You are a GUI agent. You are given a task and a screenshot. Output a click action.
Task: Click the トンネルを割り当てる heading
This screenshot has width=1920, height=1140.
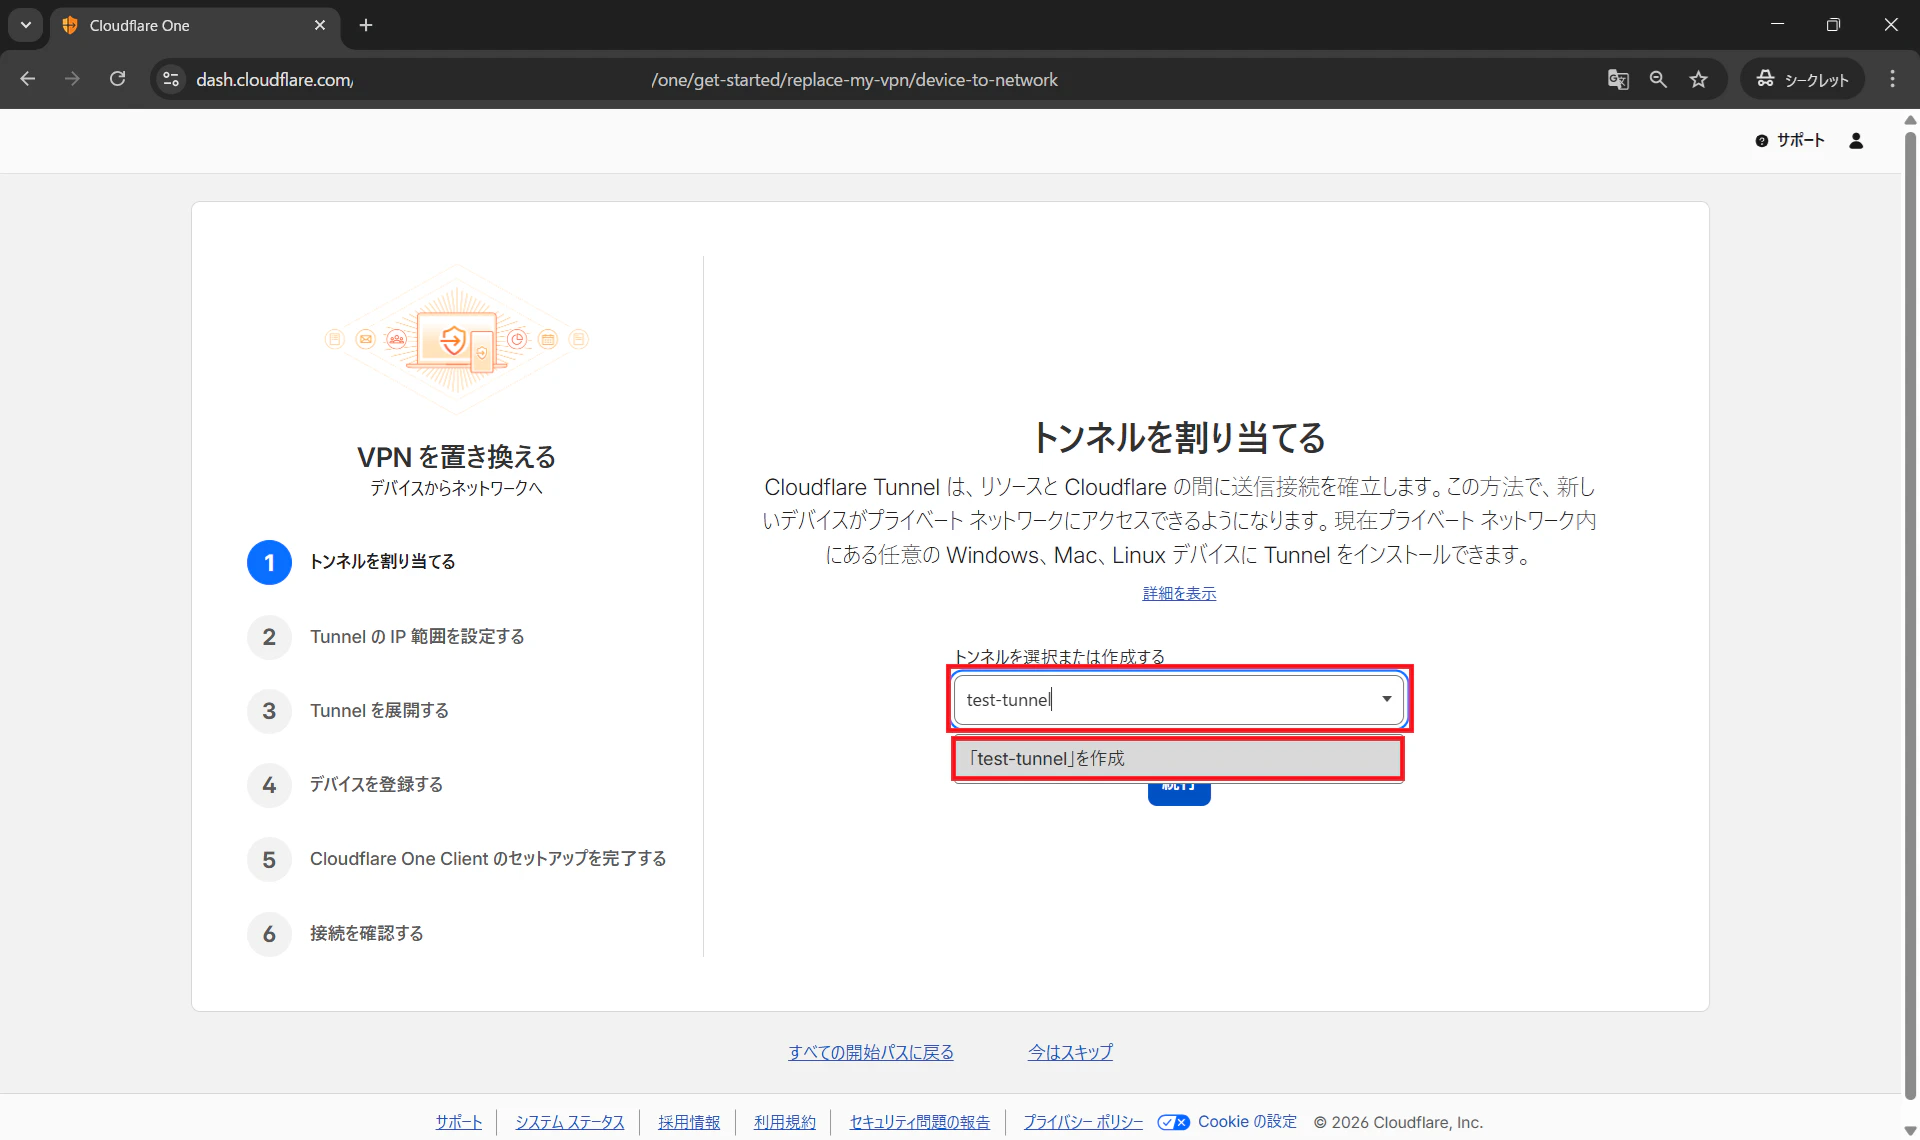pos(1179,438)
